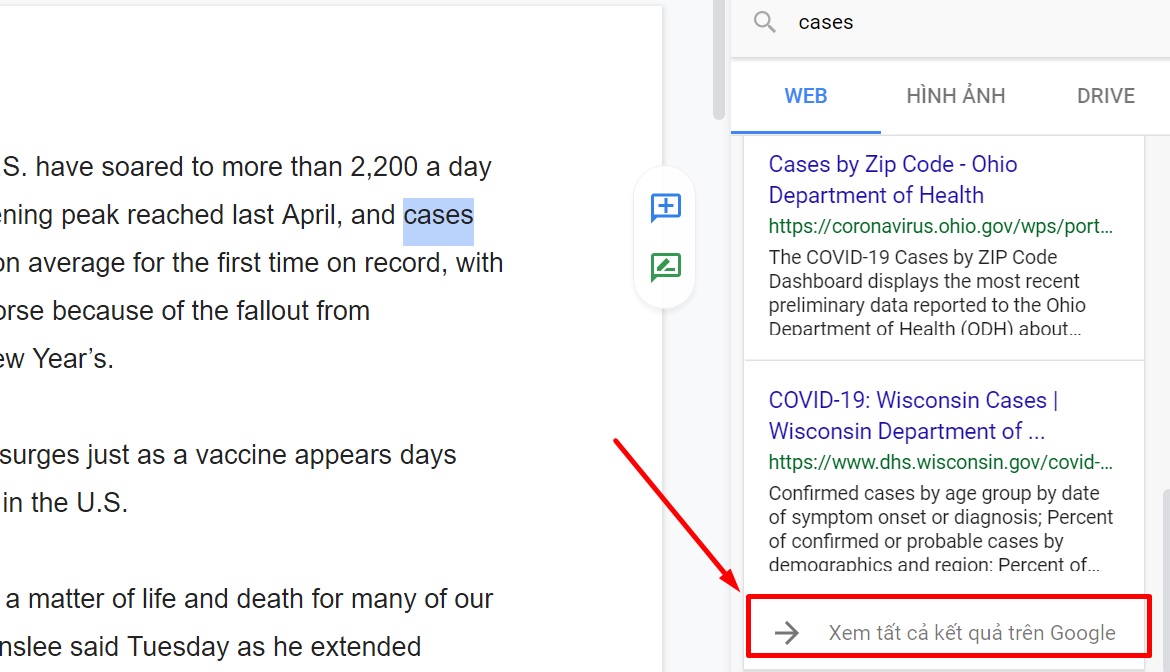Click "Xem tất cả kết quả trên Google"
This screenshot has height=672, width=1170.
(x=972, y=633)
